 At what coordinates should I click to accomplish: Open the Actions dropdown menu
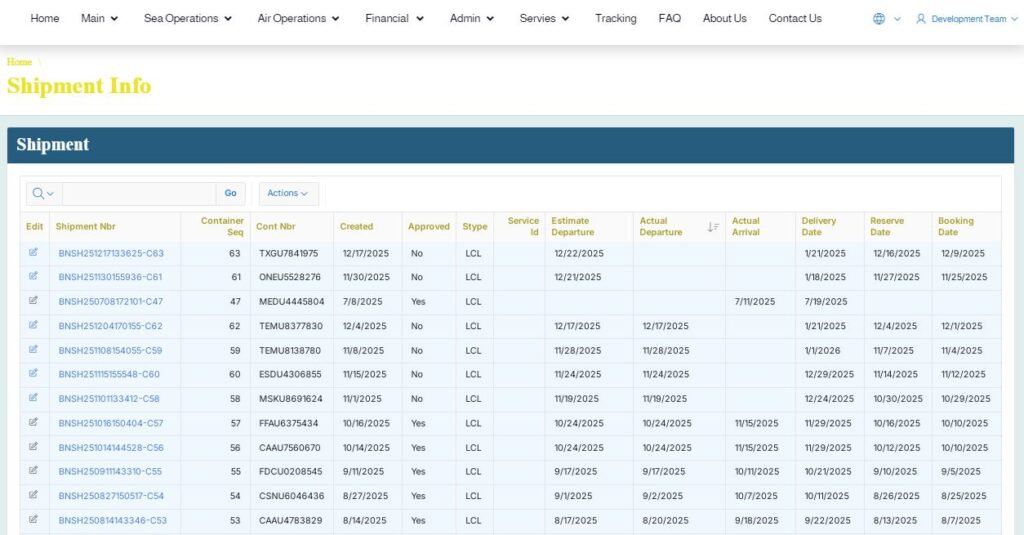[x=288, y=193]
